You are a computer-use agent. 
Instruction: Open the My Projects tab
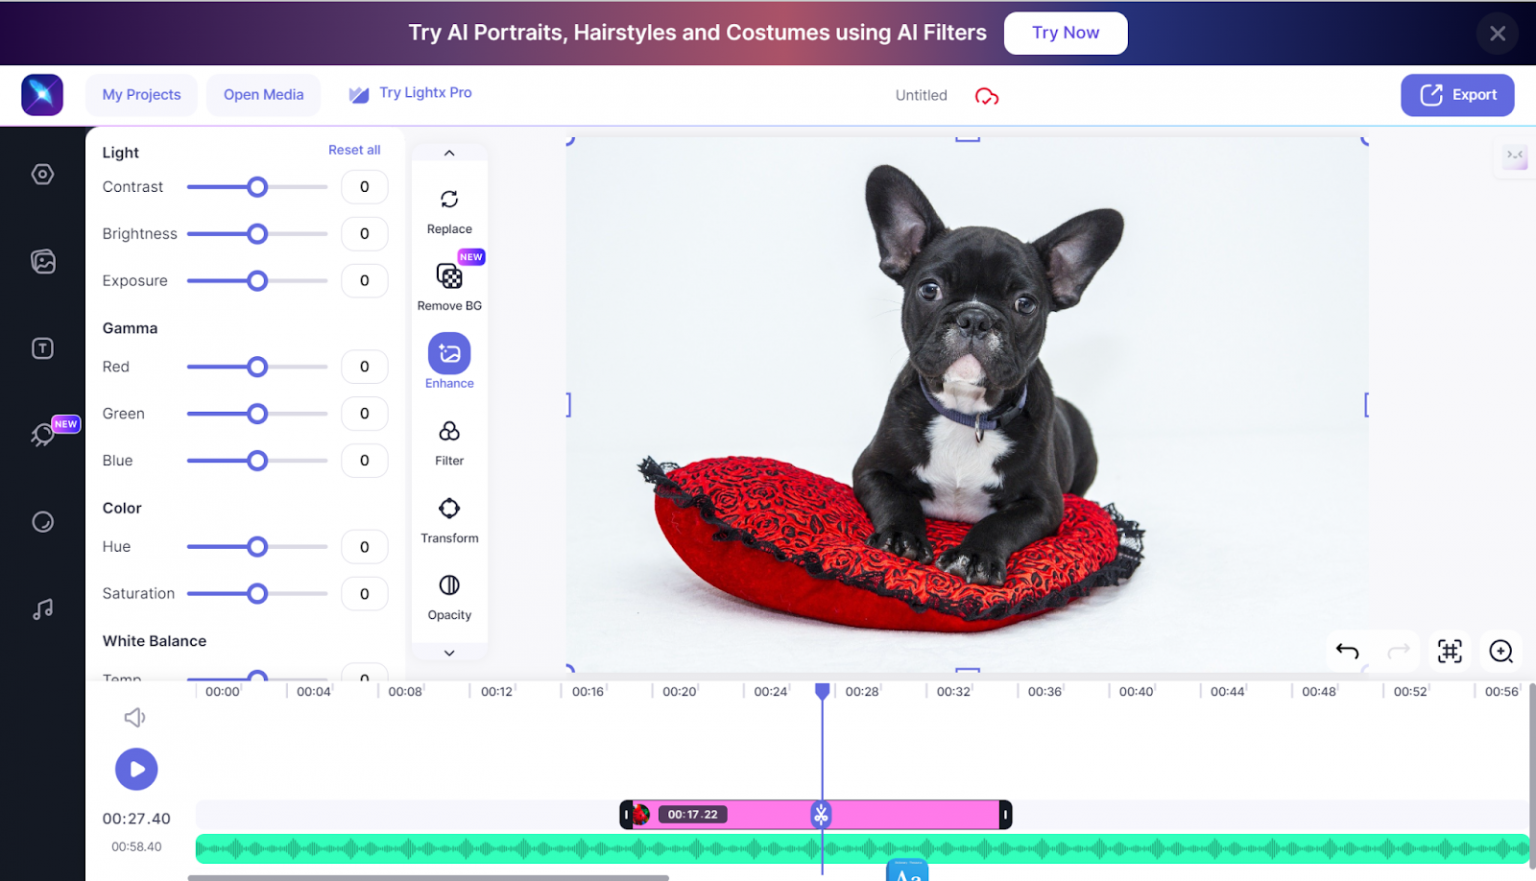[x=141, y=95]
